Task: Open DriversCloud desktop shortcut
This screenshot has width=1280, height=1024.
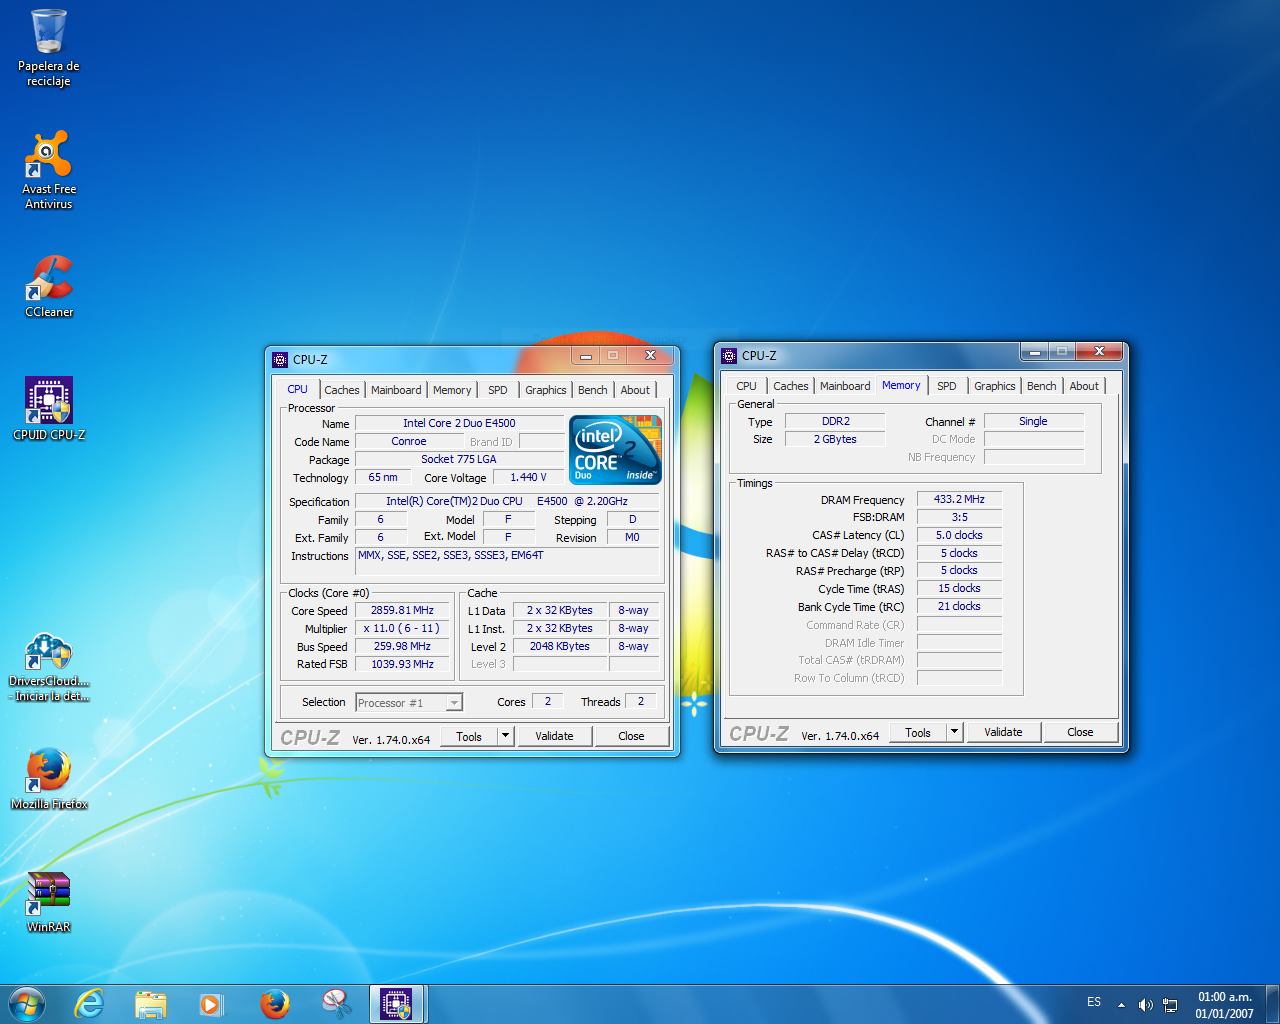Action: pyautogui.click(x=49, y=667)
